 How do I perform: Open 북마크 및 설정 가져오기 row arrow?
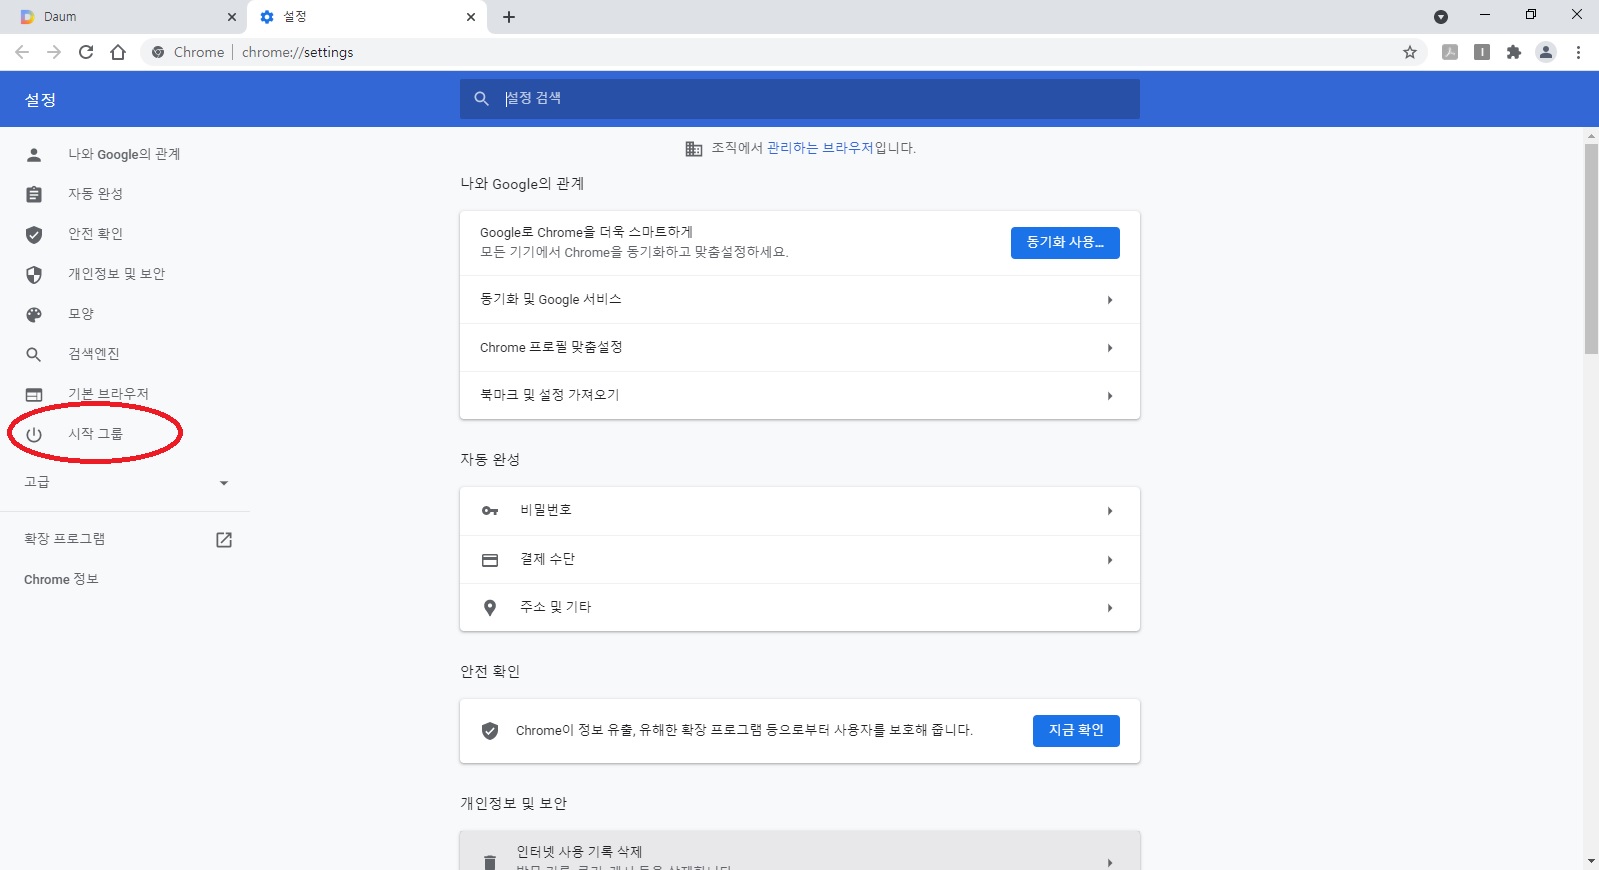1110,396
